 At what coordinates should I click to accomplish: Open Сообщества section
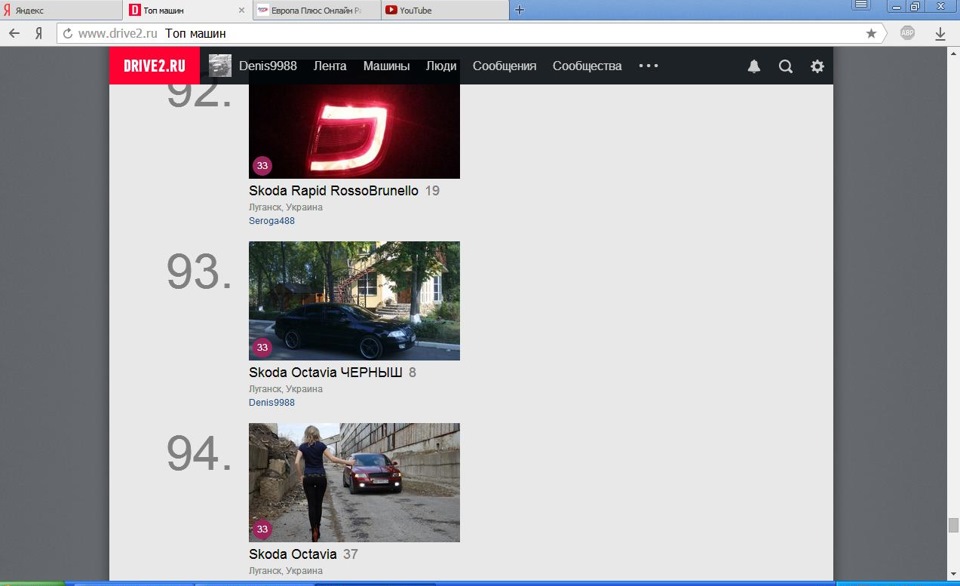coord(587,66)
